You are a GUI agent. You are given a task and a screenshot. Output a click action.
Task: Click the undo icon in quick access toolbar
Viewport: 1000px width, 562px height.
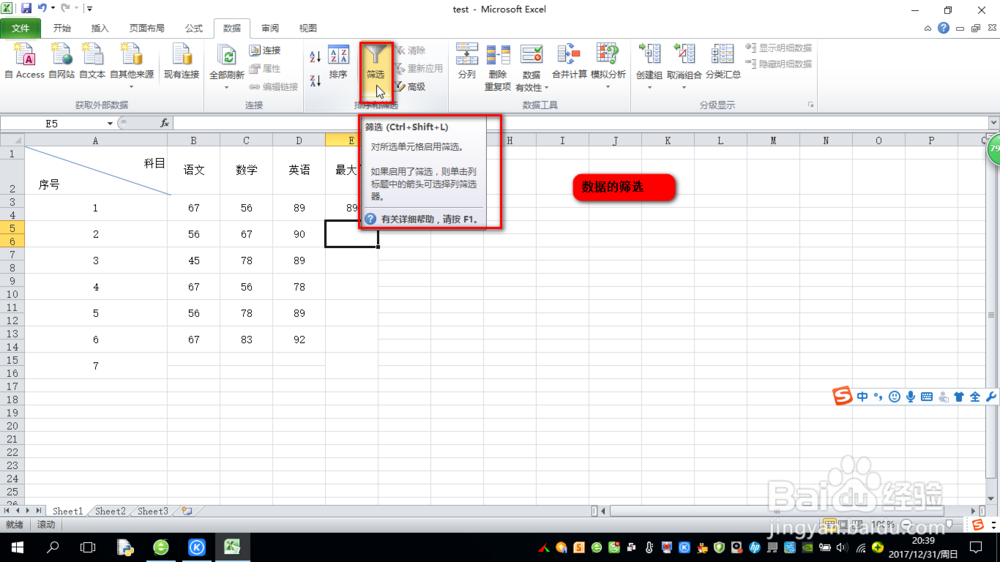click(x=42, y=8)
